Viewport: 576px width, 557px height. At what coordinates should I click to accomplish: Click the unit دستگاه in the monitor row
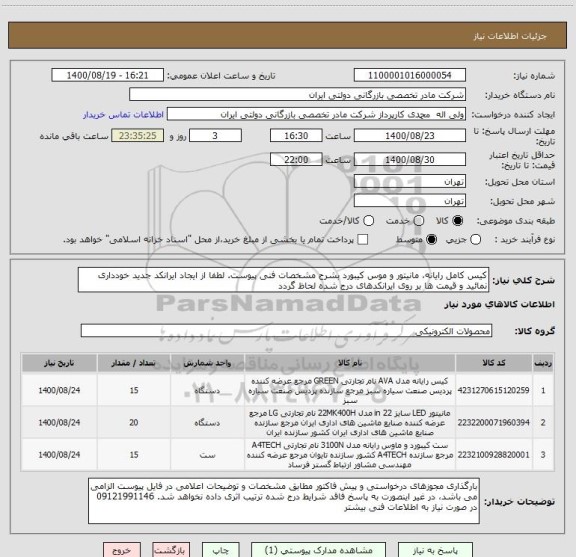(207, 423)
